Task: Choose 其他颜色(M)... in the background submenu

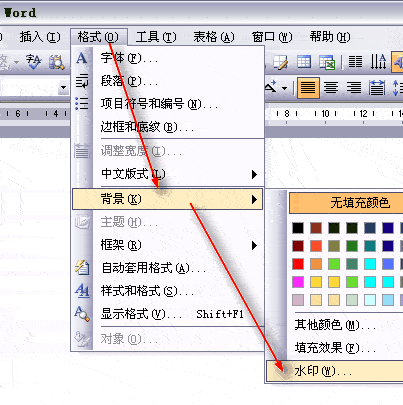Action: [334, 325]
